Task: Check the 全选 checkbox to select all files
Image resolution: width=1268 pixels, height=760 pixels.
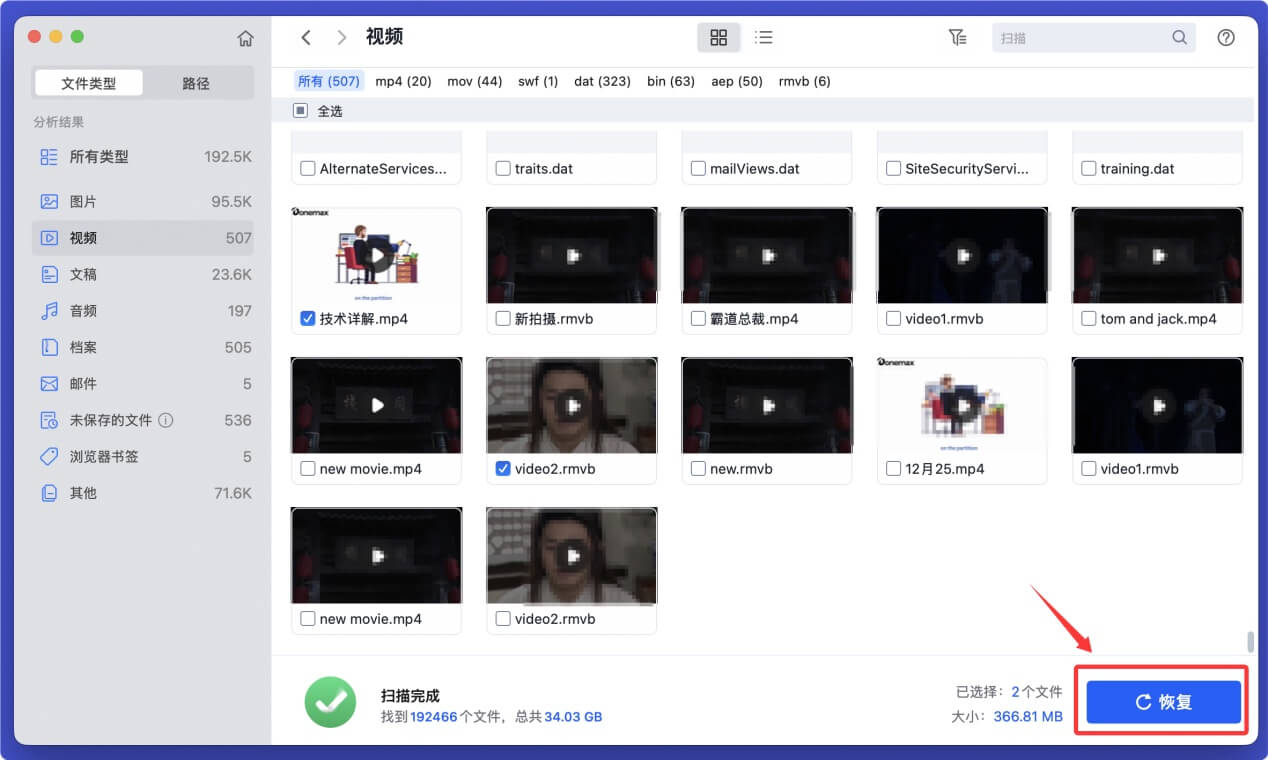Action: point(299,110)
